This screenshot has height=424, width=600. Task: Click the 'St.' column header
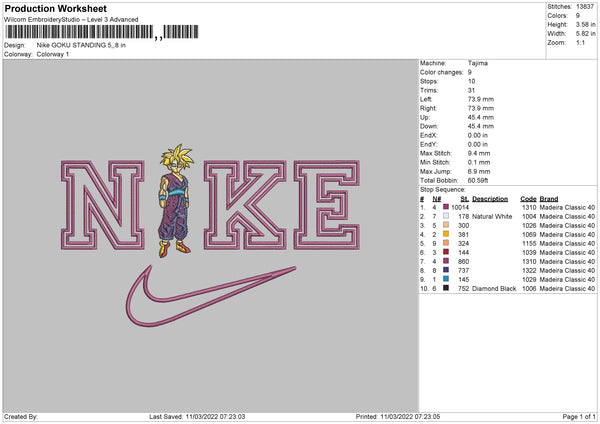point(465,199)
